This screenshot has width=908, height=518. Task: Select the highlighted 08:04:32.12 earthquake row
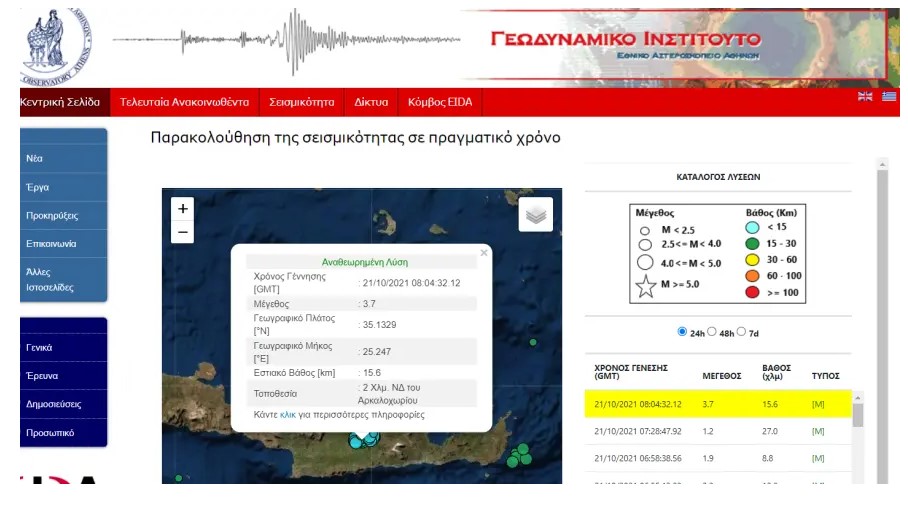(718, 404)
